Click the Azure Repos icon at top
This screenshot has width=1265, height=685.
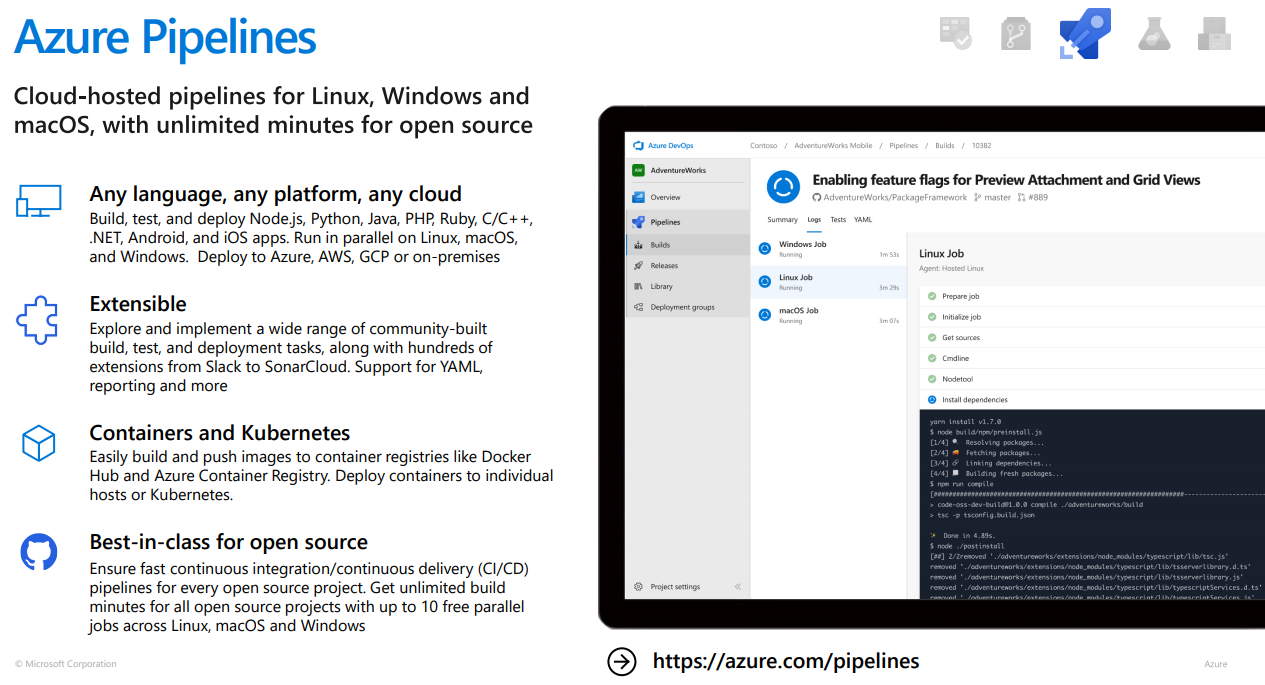[x=1015, y=34]
